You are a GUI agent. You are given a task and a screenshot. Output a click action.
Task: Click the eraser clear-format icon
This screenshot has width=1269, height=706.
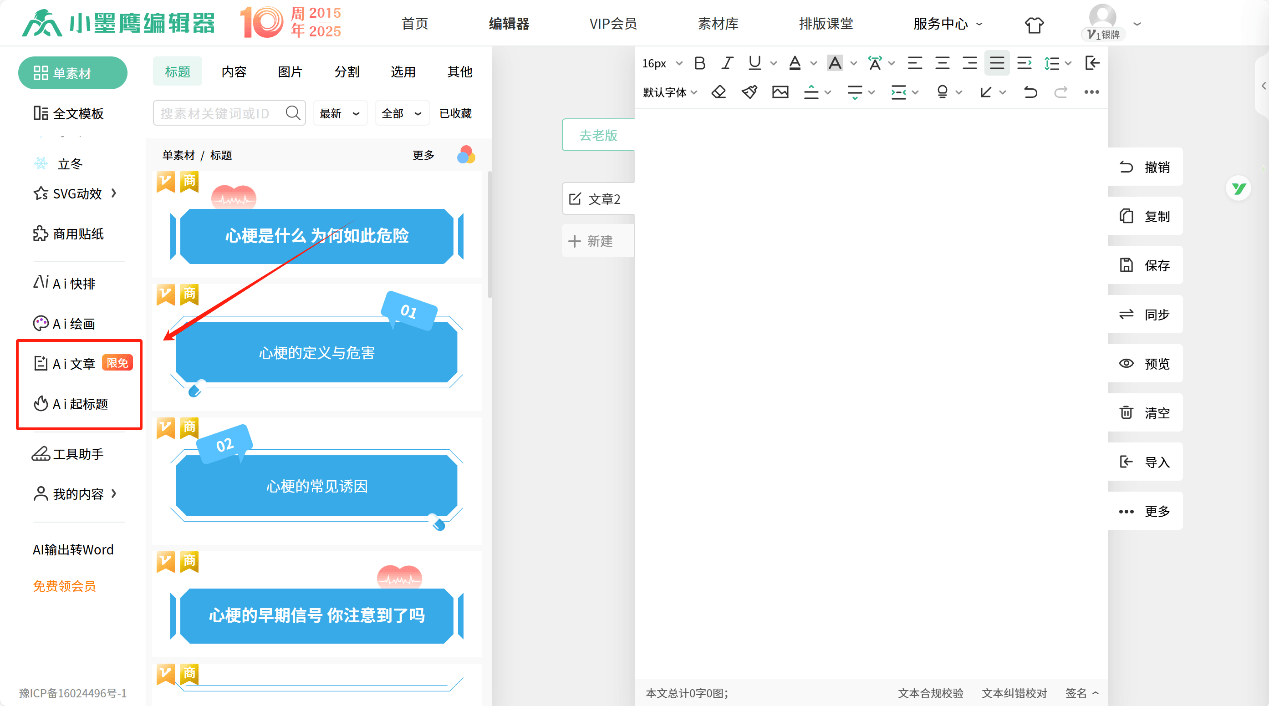[718, 92]
